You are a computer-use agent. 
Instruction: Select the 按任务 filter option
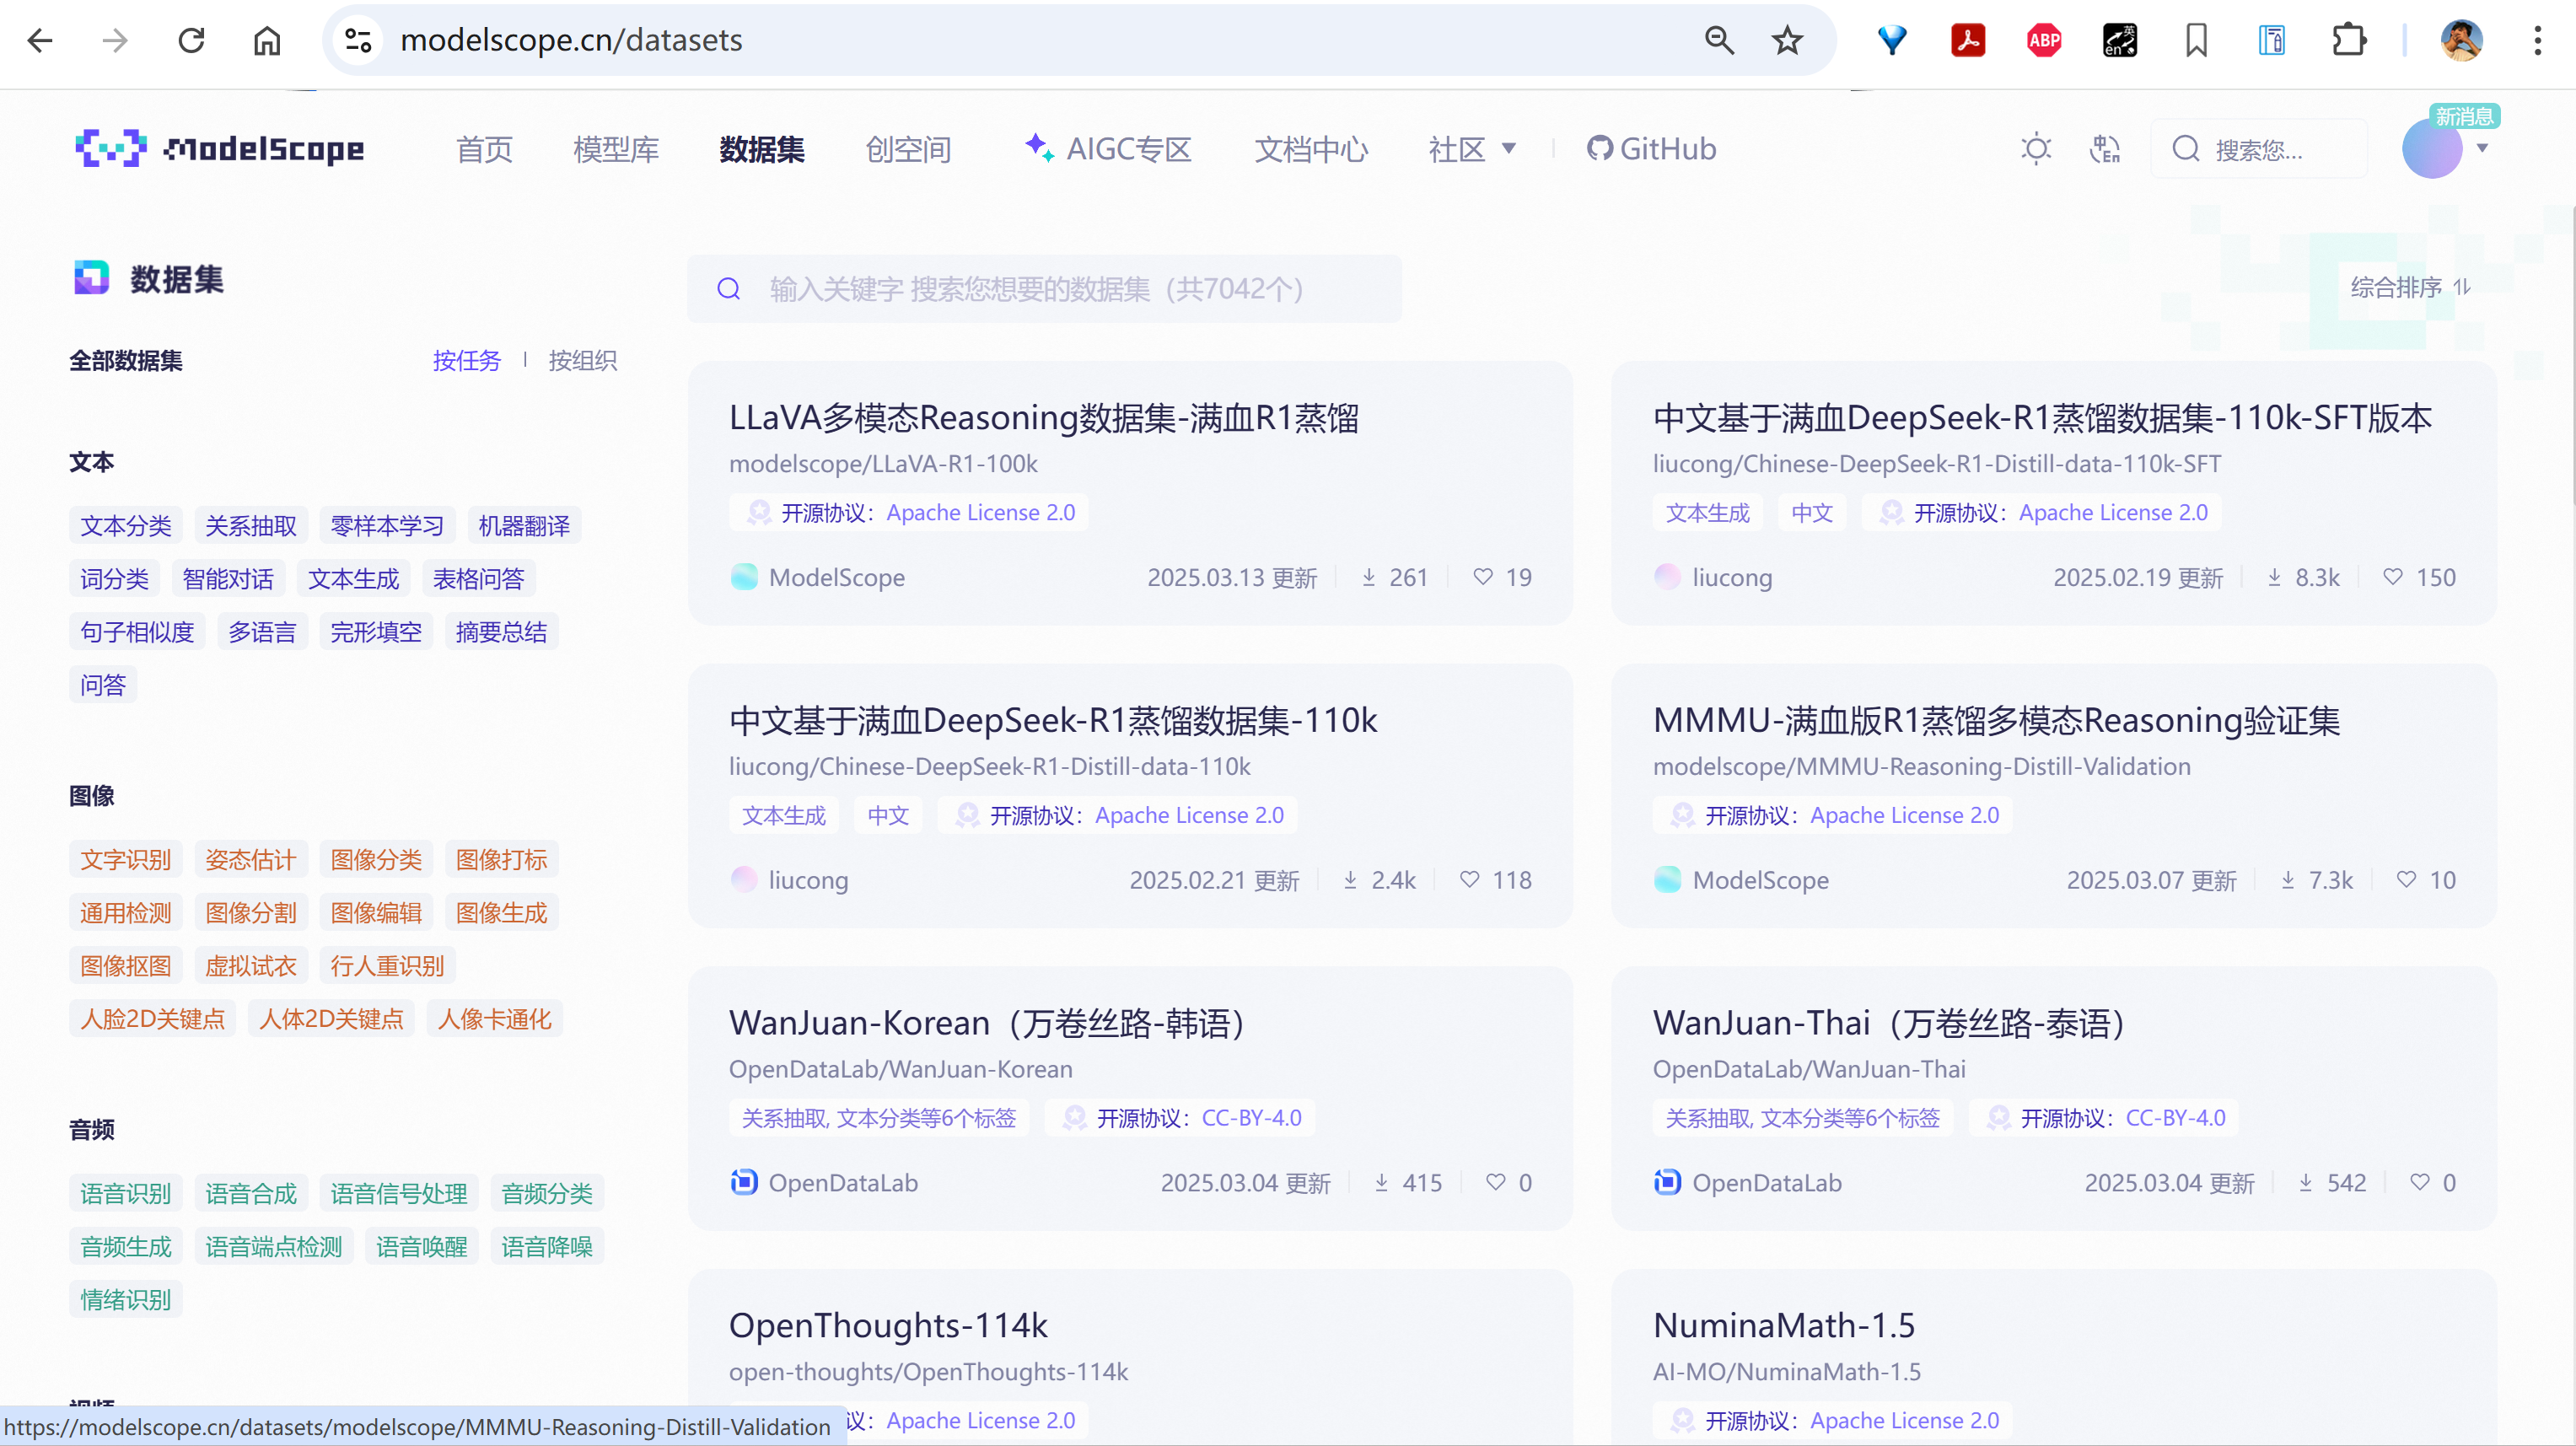point(466,360)
